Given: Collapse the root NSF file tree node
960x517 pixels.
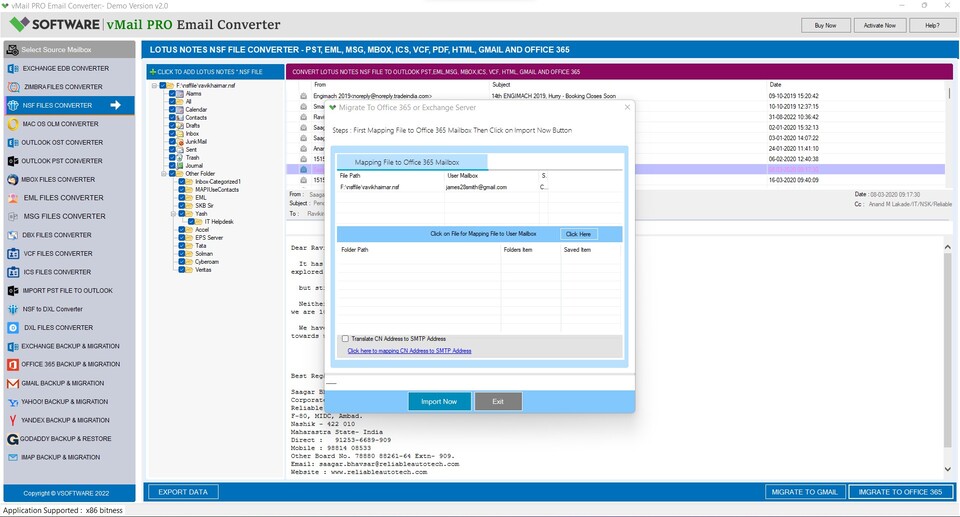Looking at the screenshot, I should click(154, 86).
